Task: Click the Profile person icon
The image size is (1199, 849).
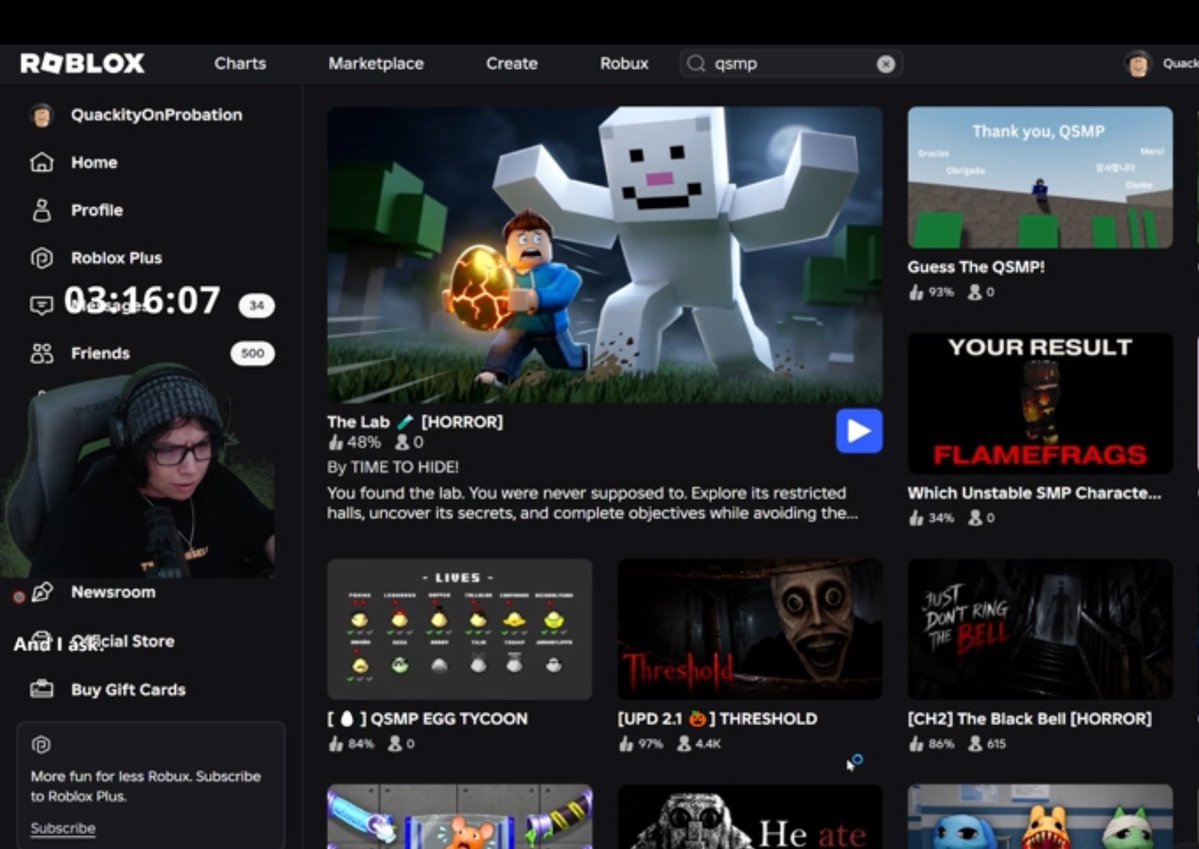Action: coord(41,210)
